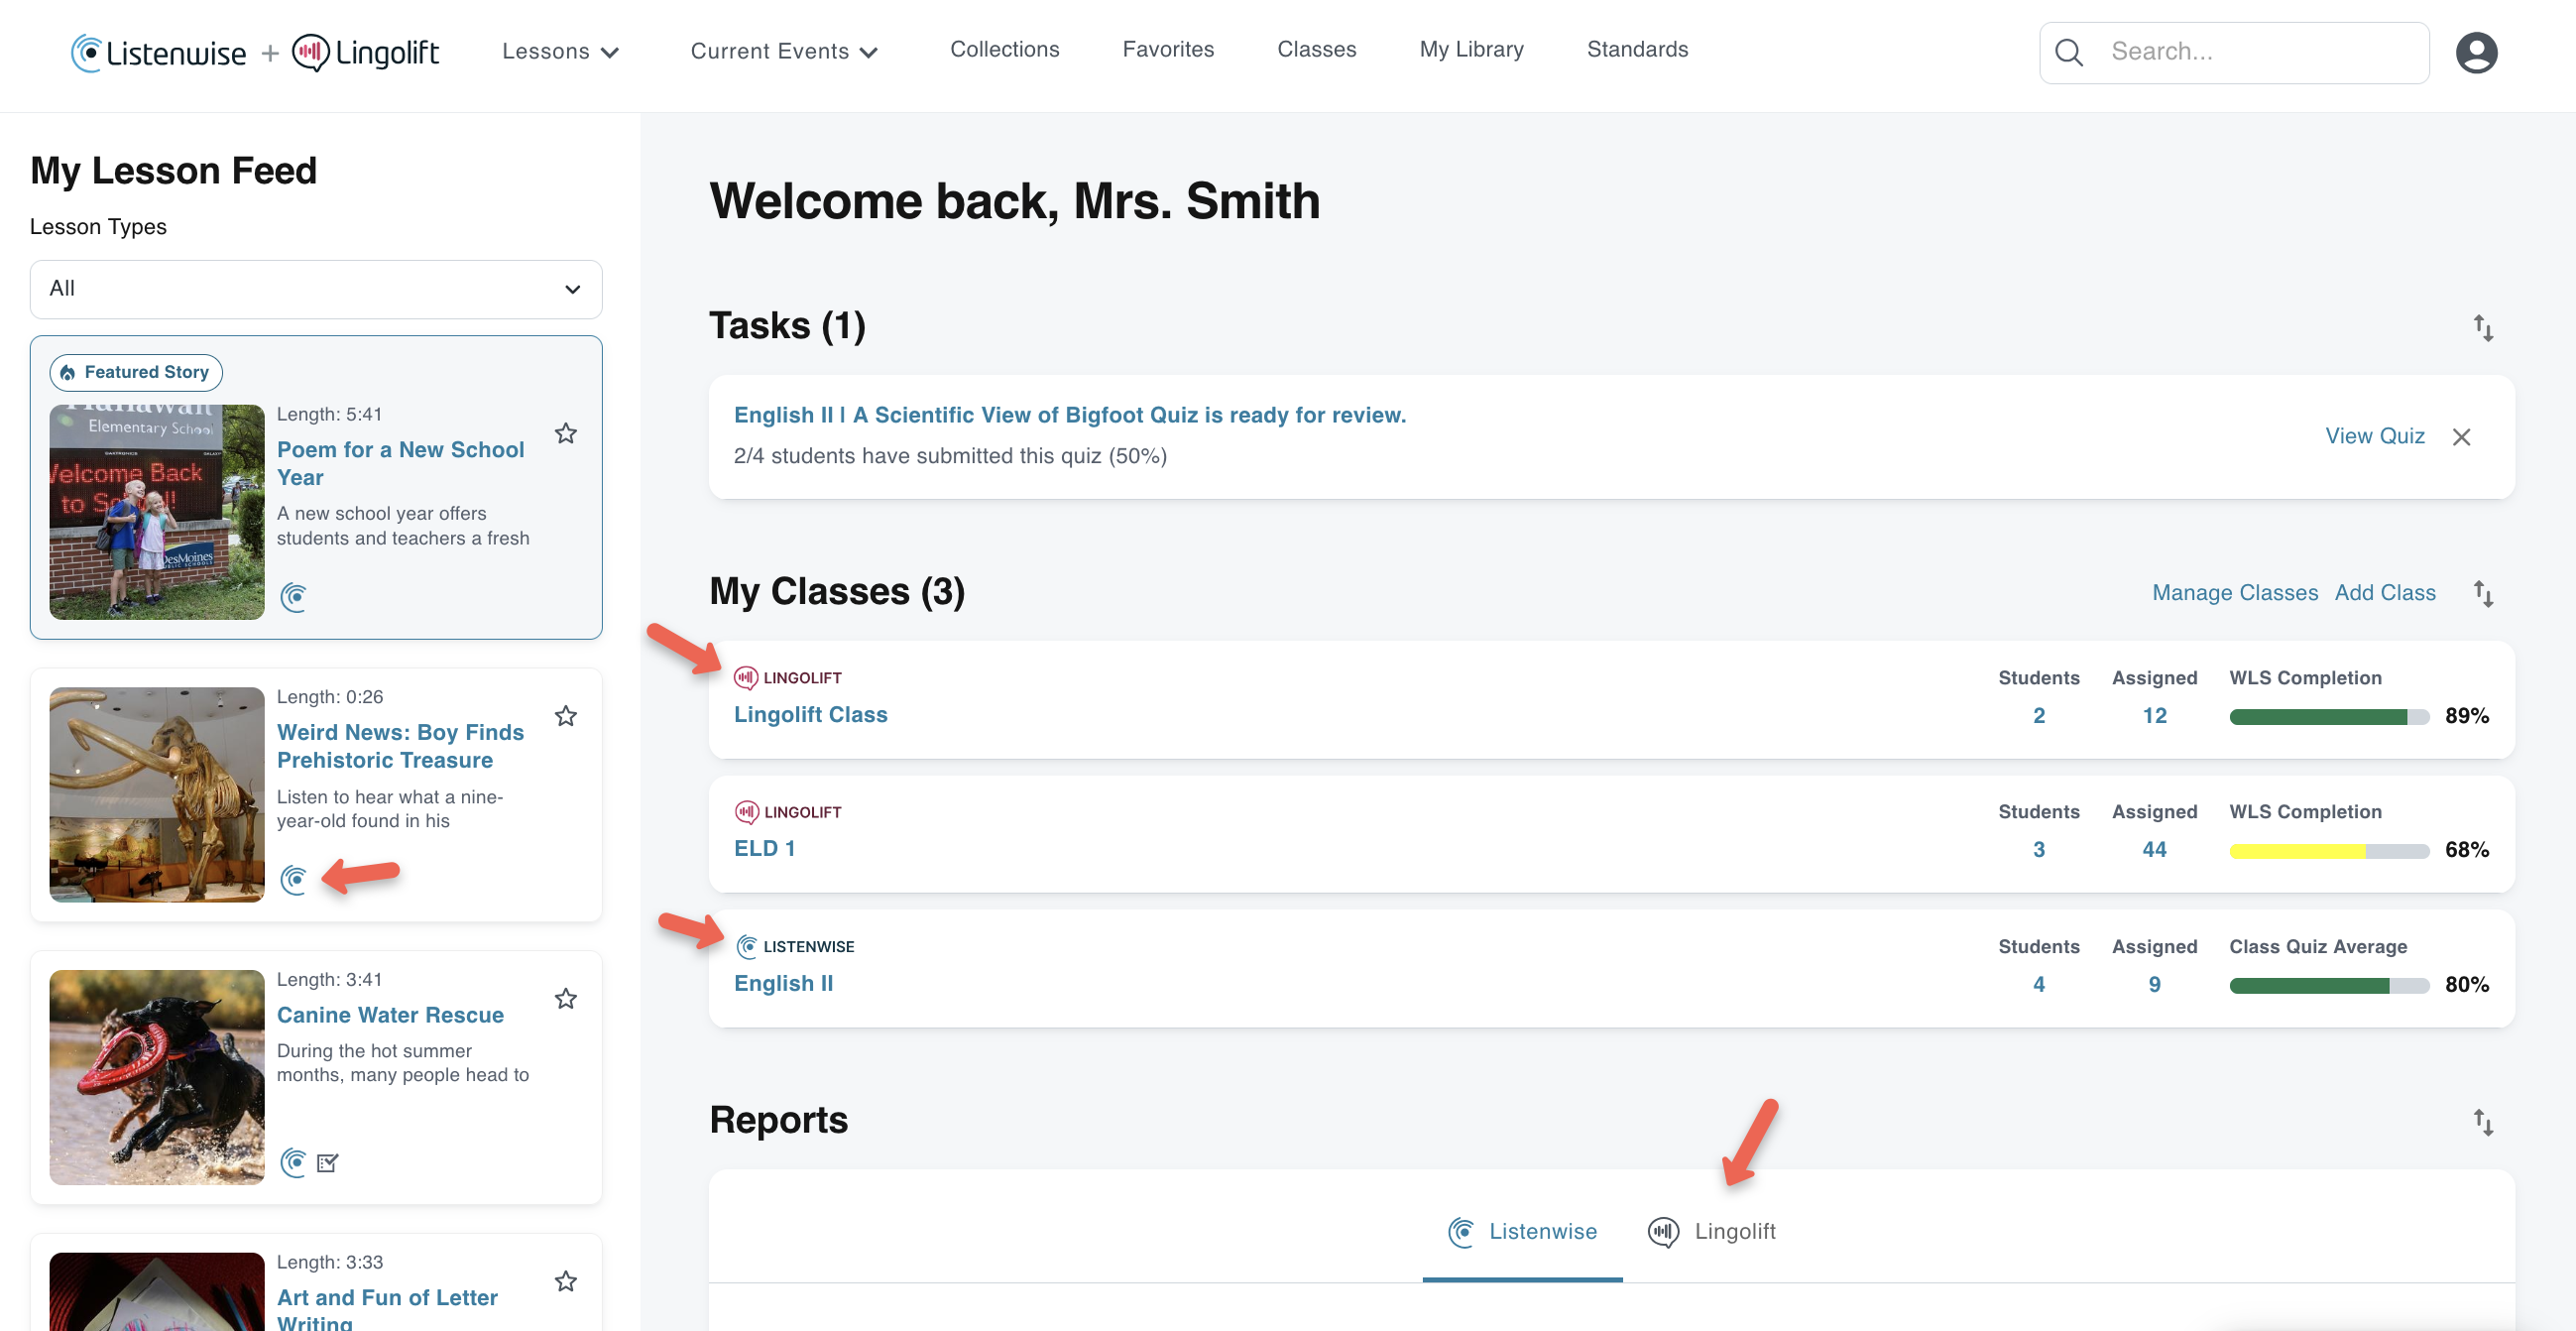Open Collections from the top navigation
Viewport: 2576px width, 1331px height.
coord(1004,49)
